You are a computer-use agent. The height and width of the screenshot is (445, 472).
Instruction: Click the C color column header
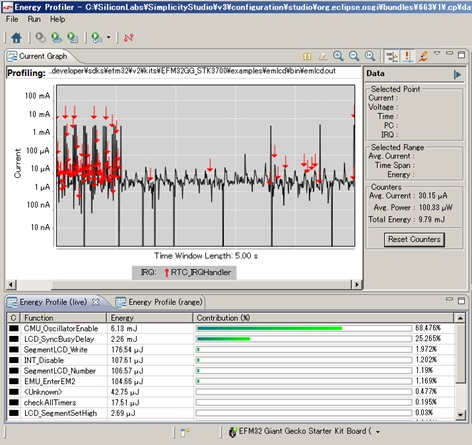point(13,318)
